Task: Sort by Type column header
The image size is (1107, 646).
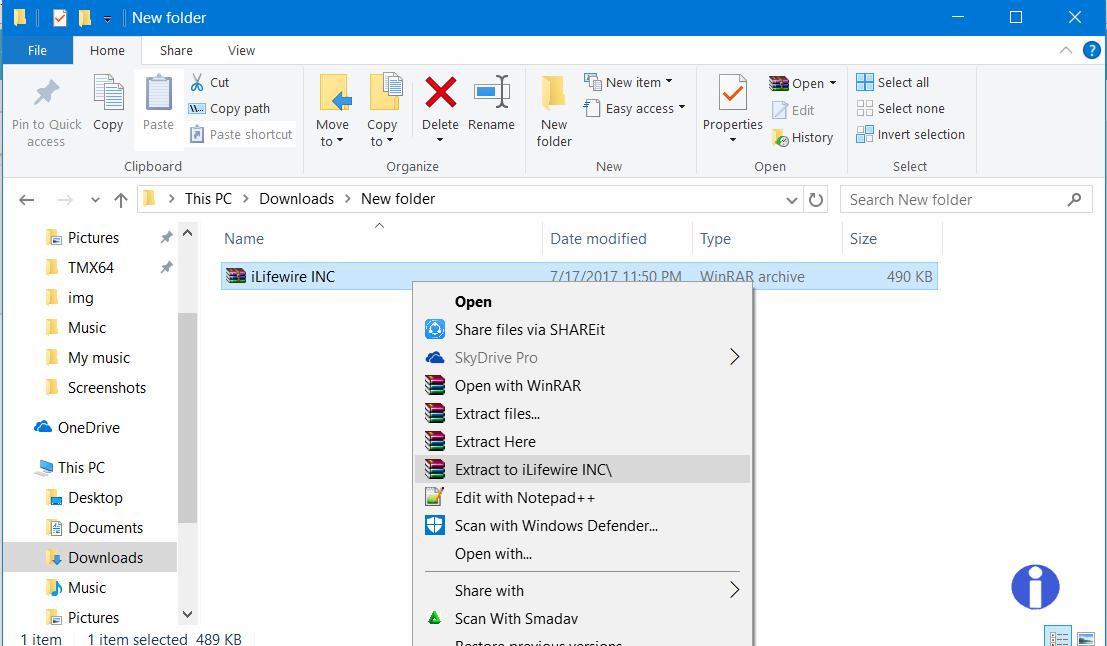Action: coord(715,239)
